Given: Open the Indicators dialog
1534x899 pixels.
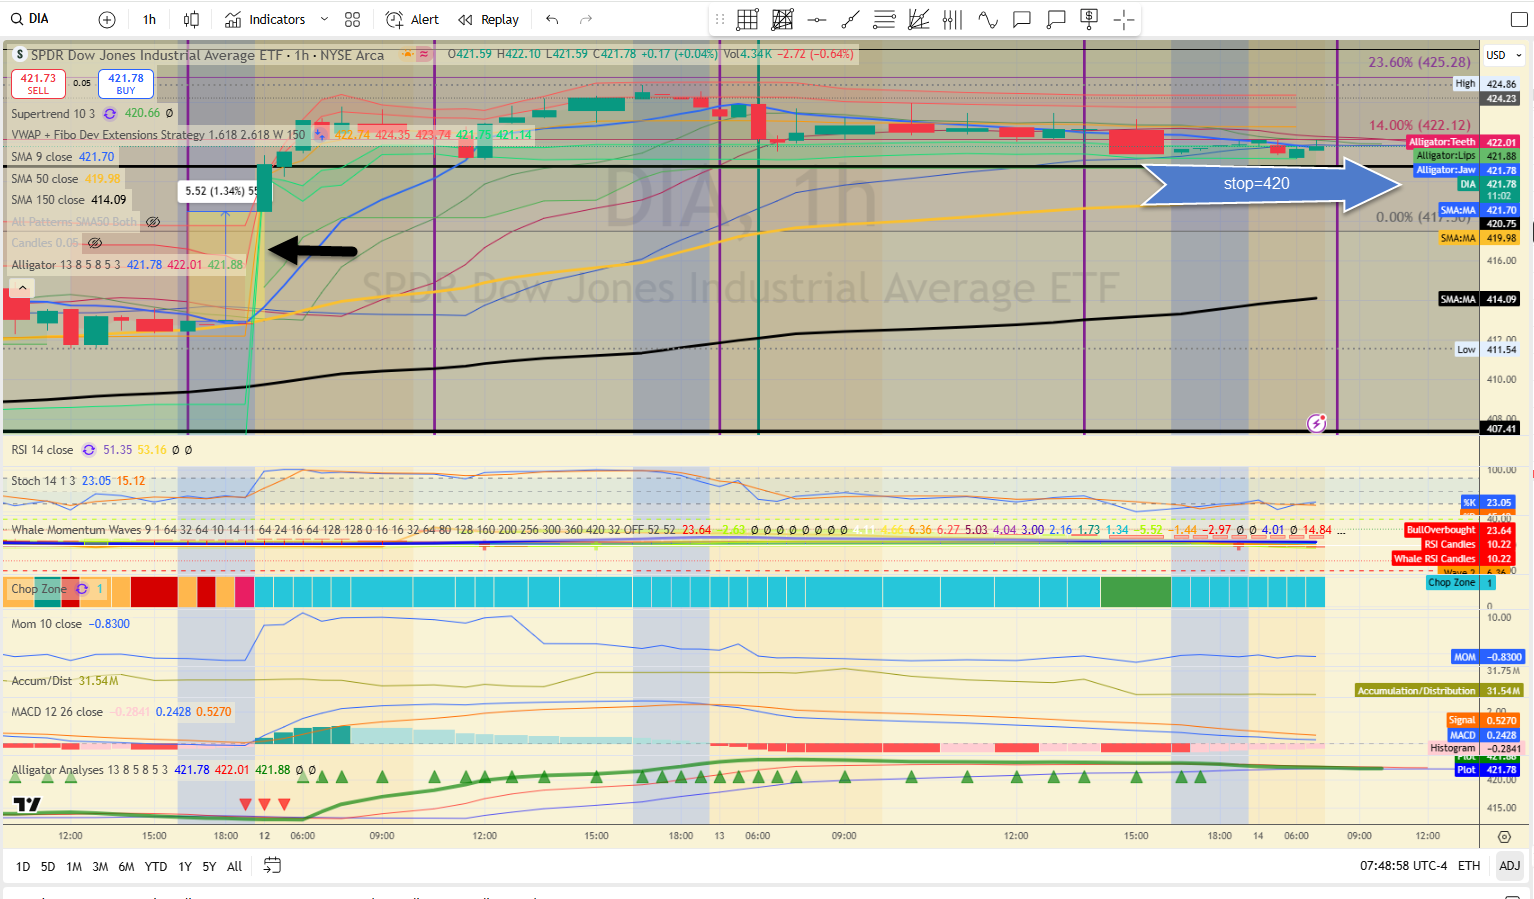Looking at the screenshot, I should pyautogui.click(x=265, y=19).
